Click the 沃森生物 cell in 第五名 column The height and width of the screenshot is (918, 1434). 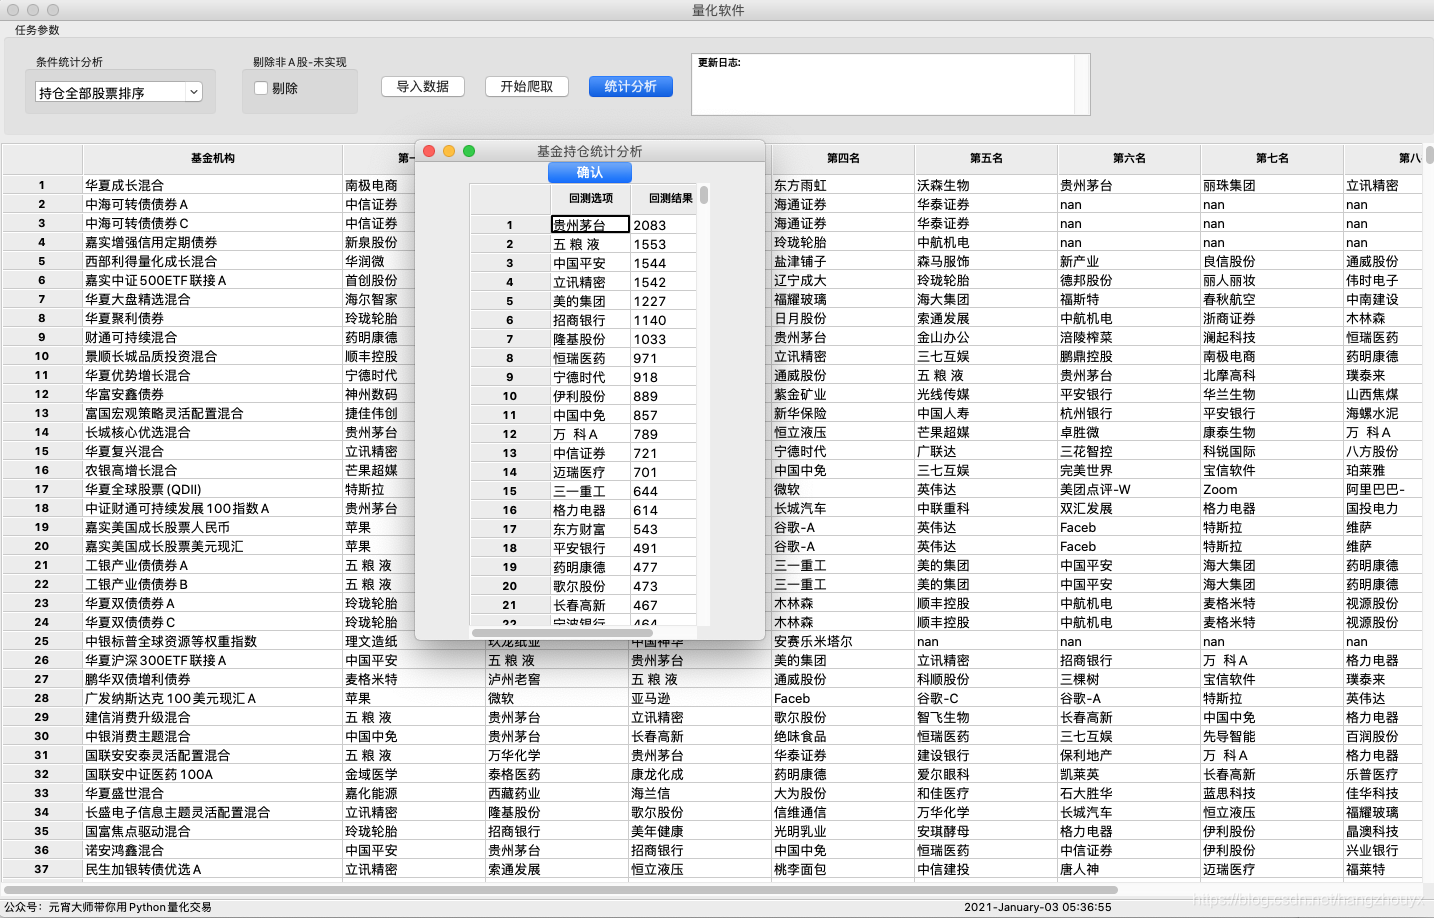pos(986,185)
